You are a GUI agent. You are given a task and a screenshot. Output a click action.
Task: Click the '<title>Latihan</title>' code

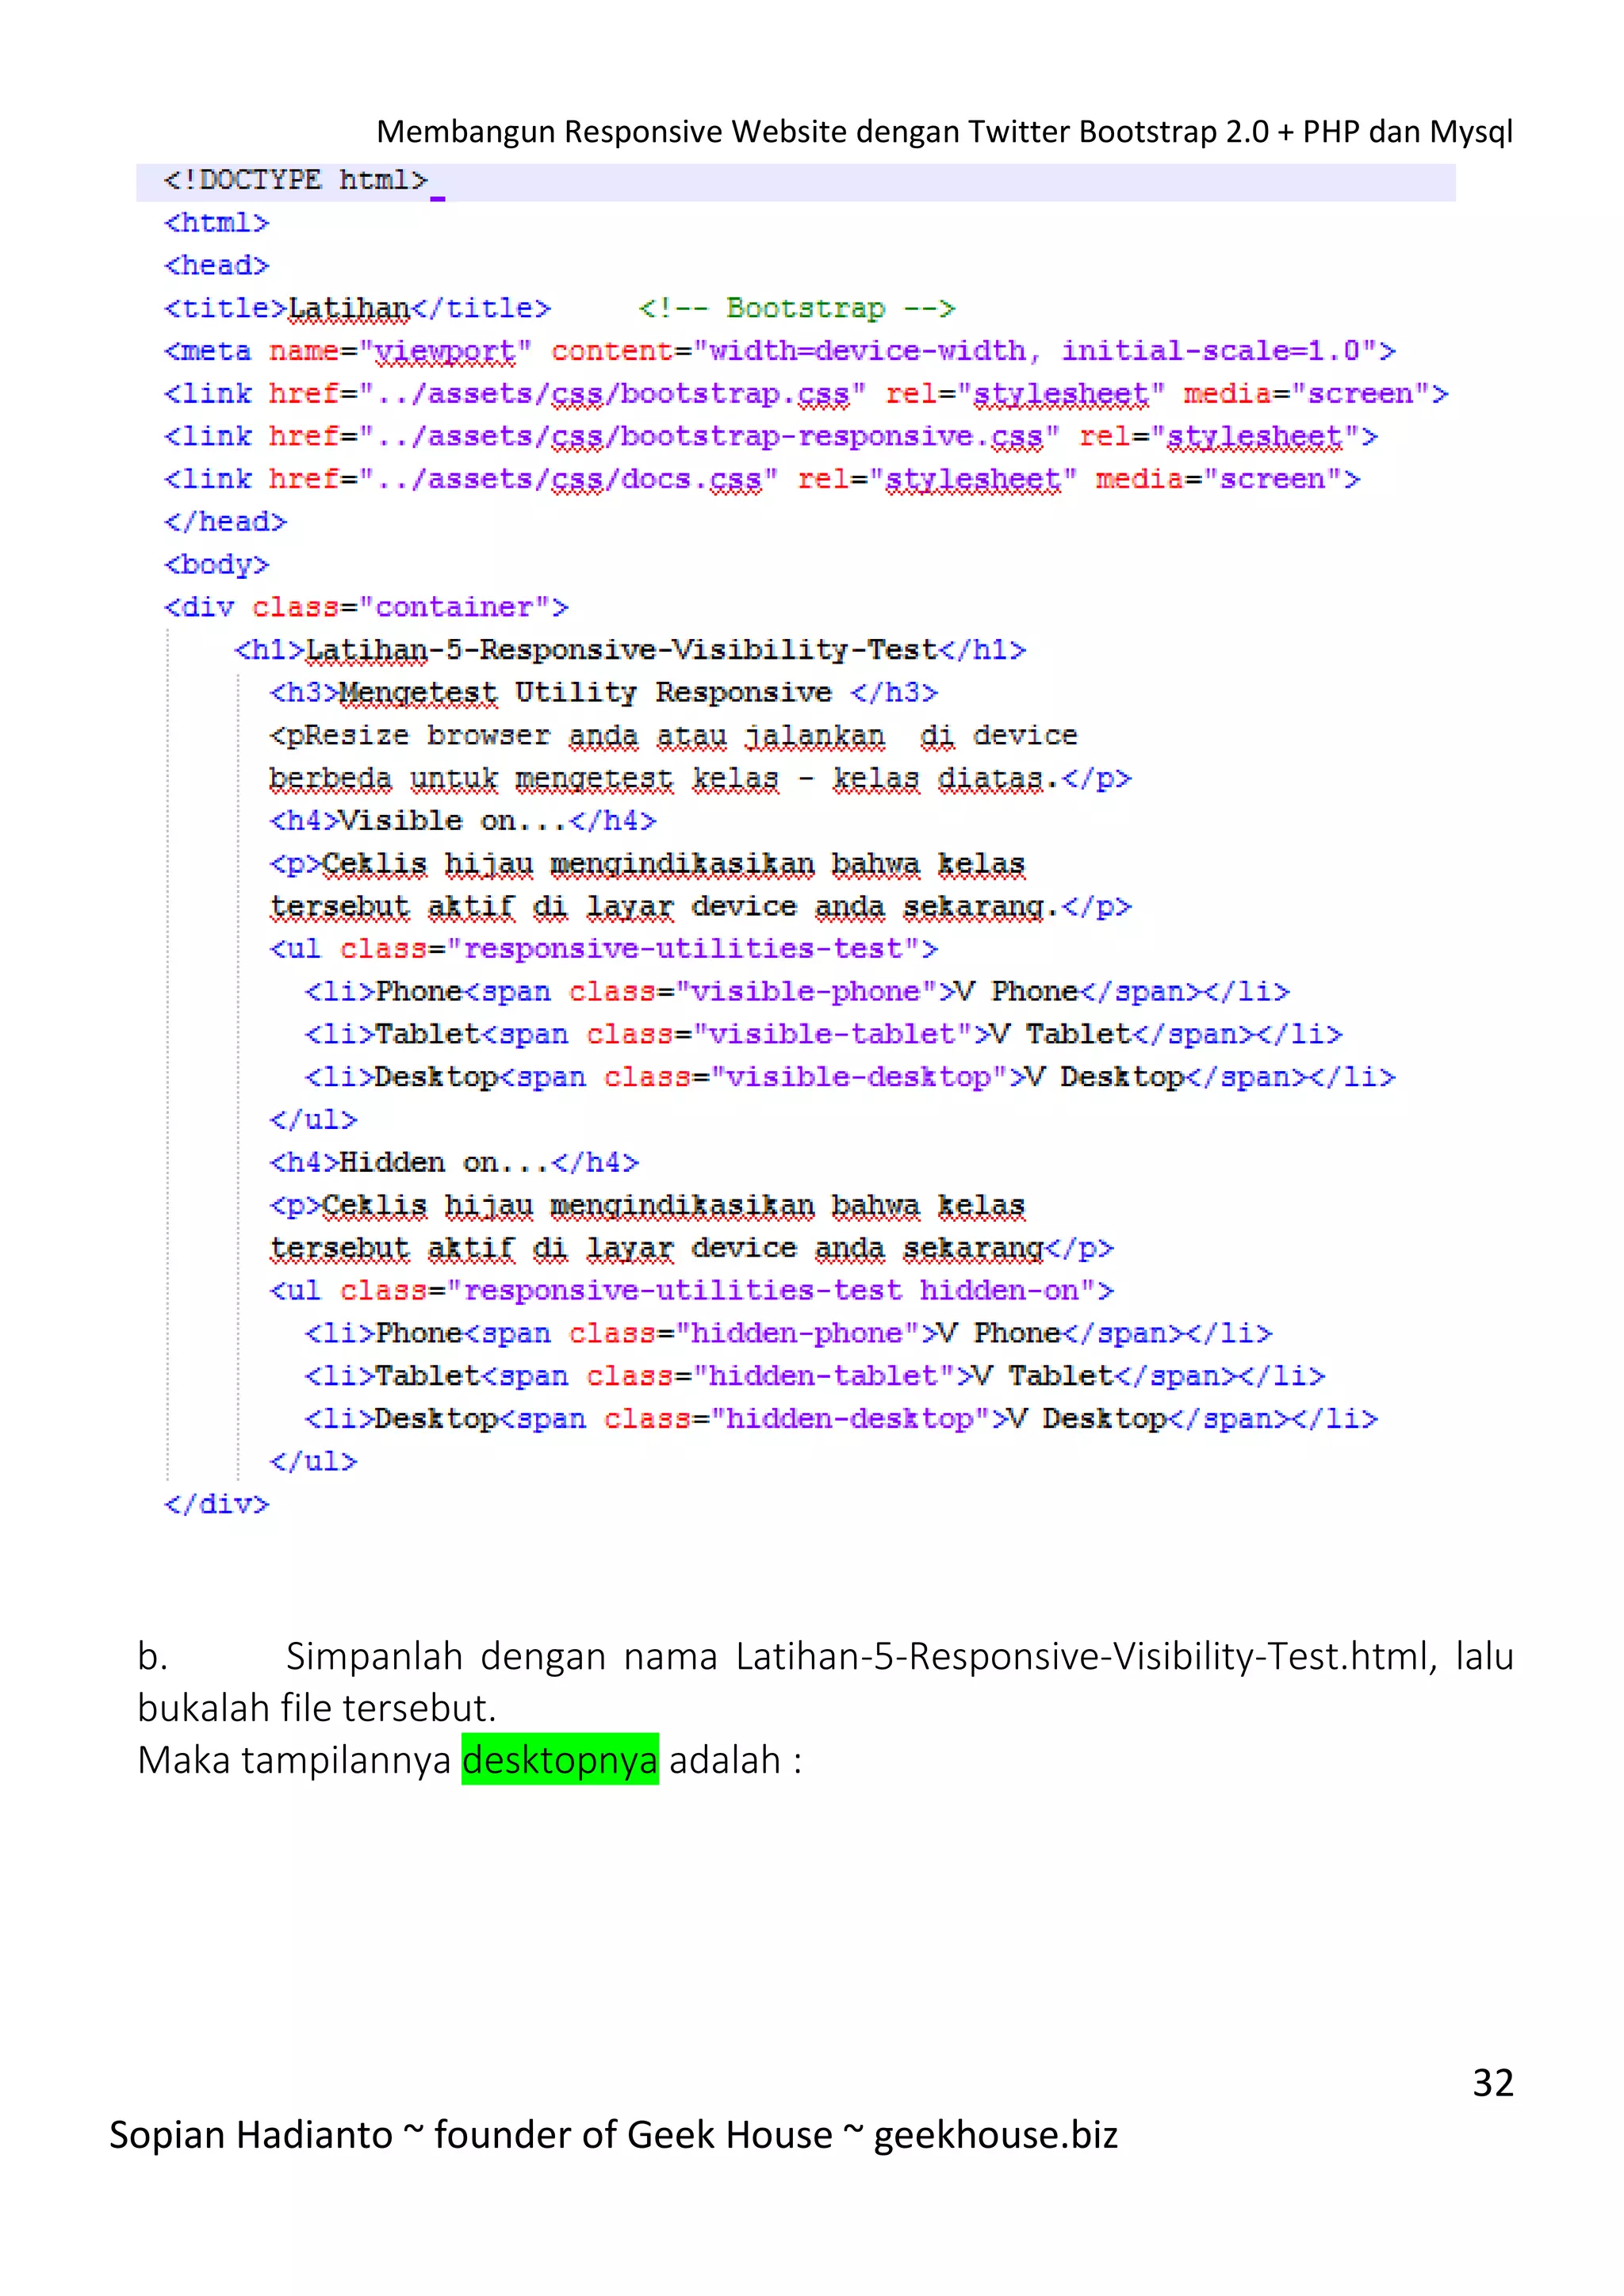tap(357, 309)
